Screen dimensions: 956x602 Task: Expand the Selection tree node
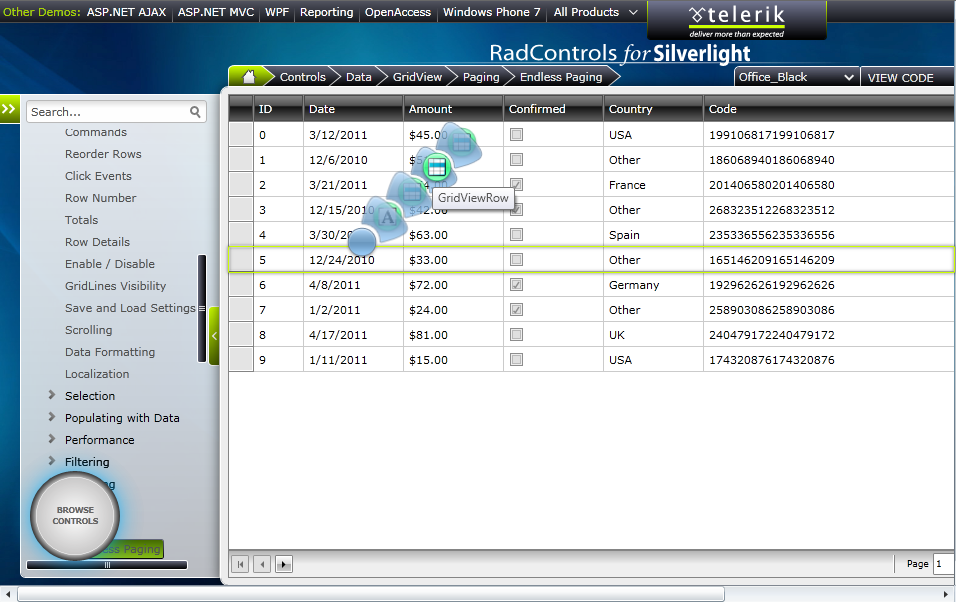(52, 395)
